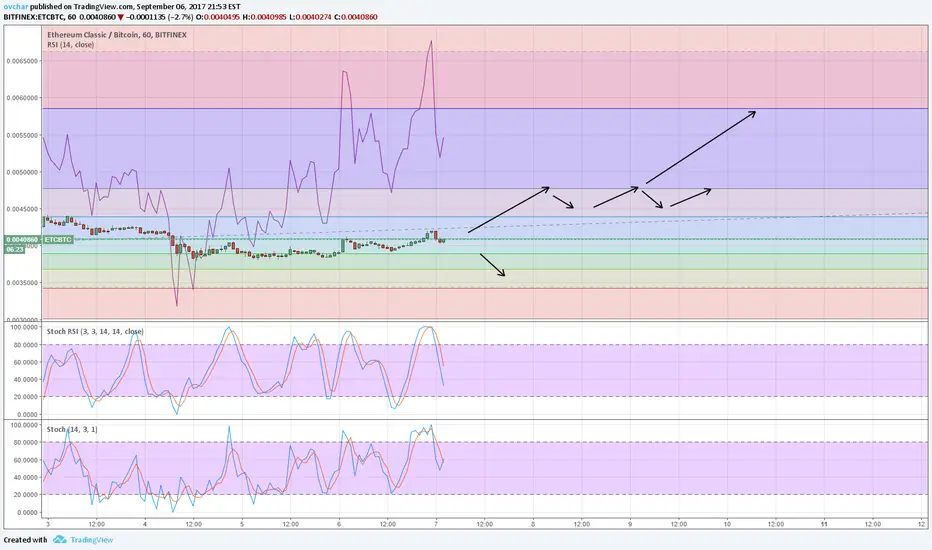Click day 8 on the time axis
This screenshot has height=550, width=932.
click(533, 524)
